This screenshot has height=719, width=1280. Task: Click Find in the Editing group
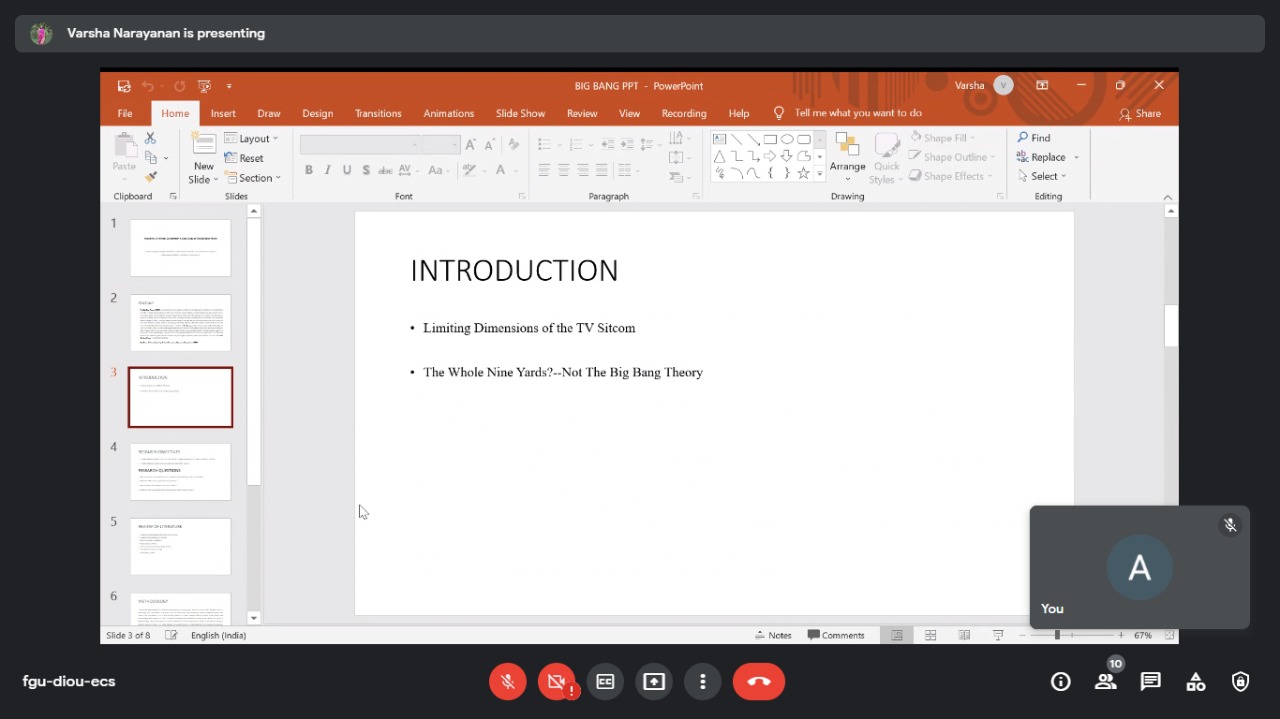(x=1034, y=138)
